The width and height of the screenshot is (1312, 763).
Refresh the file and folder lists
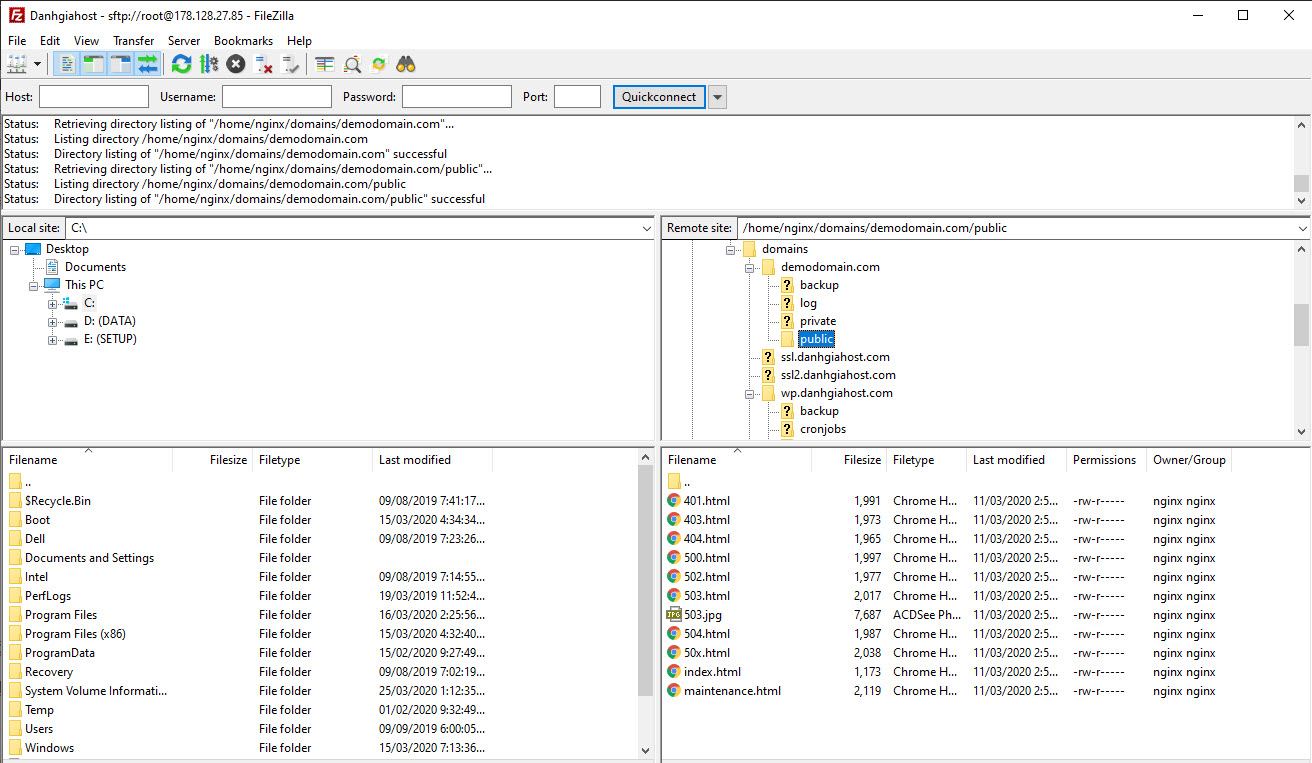coord(181,64)
